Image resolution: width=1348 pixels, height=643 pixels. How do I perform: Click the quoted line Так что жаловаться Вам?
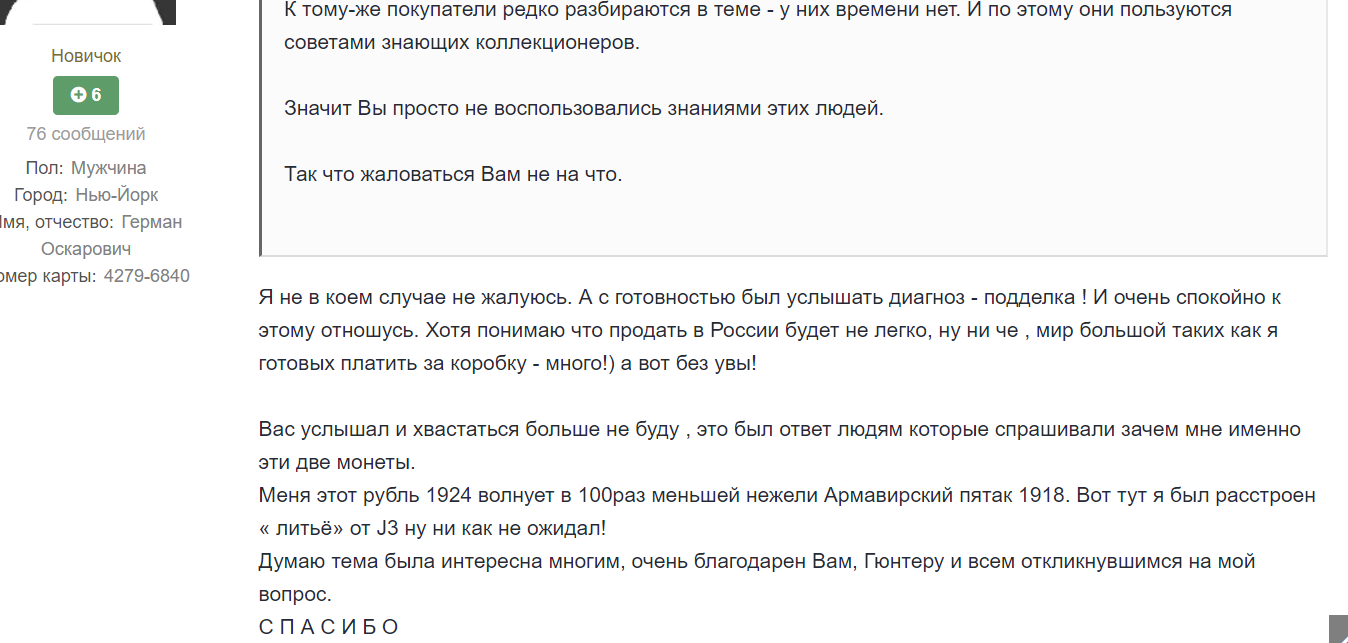pyautogui.click(x=453, y=175)
